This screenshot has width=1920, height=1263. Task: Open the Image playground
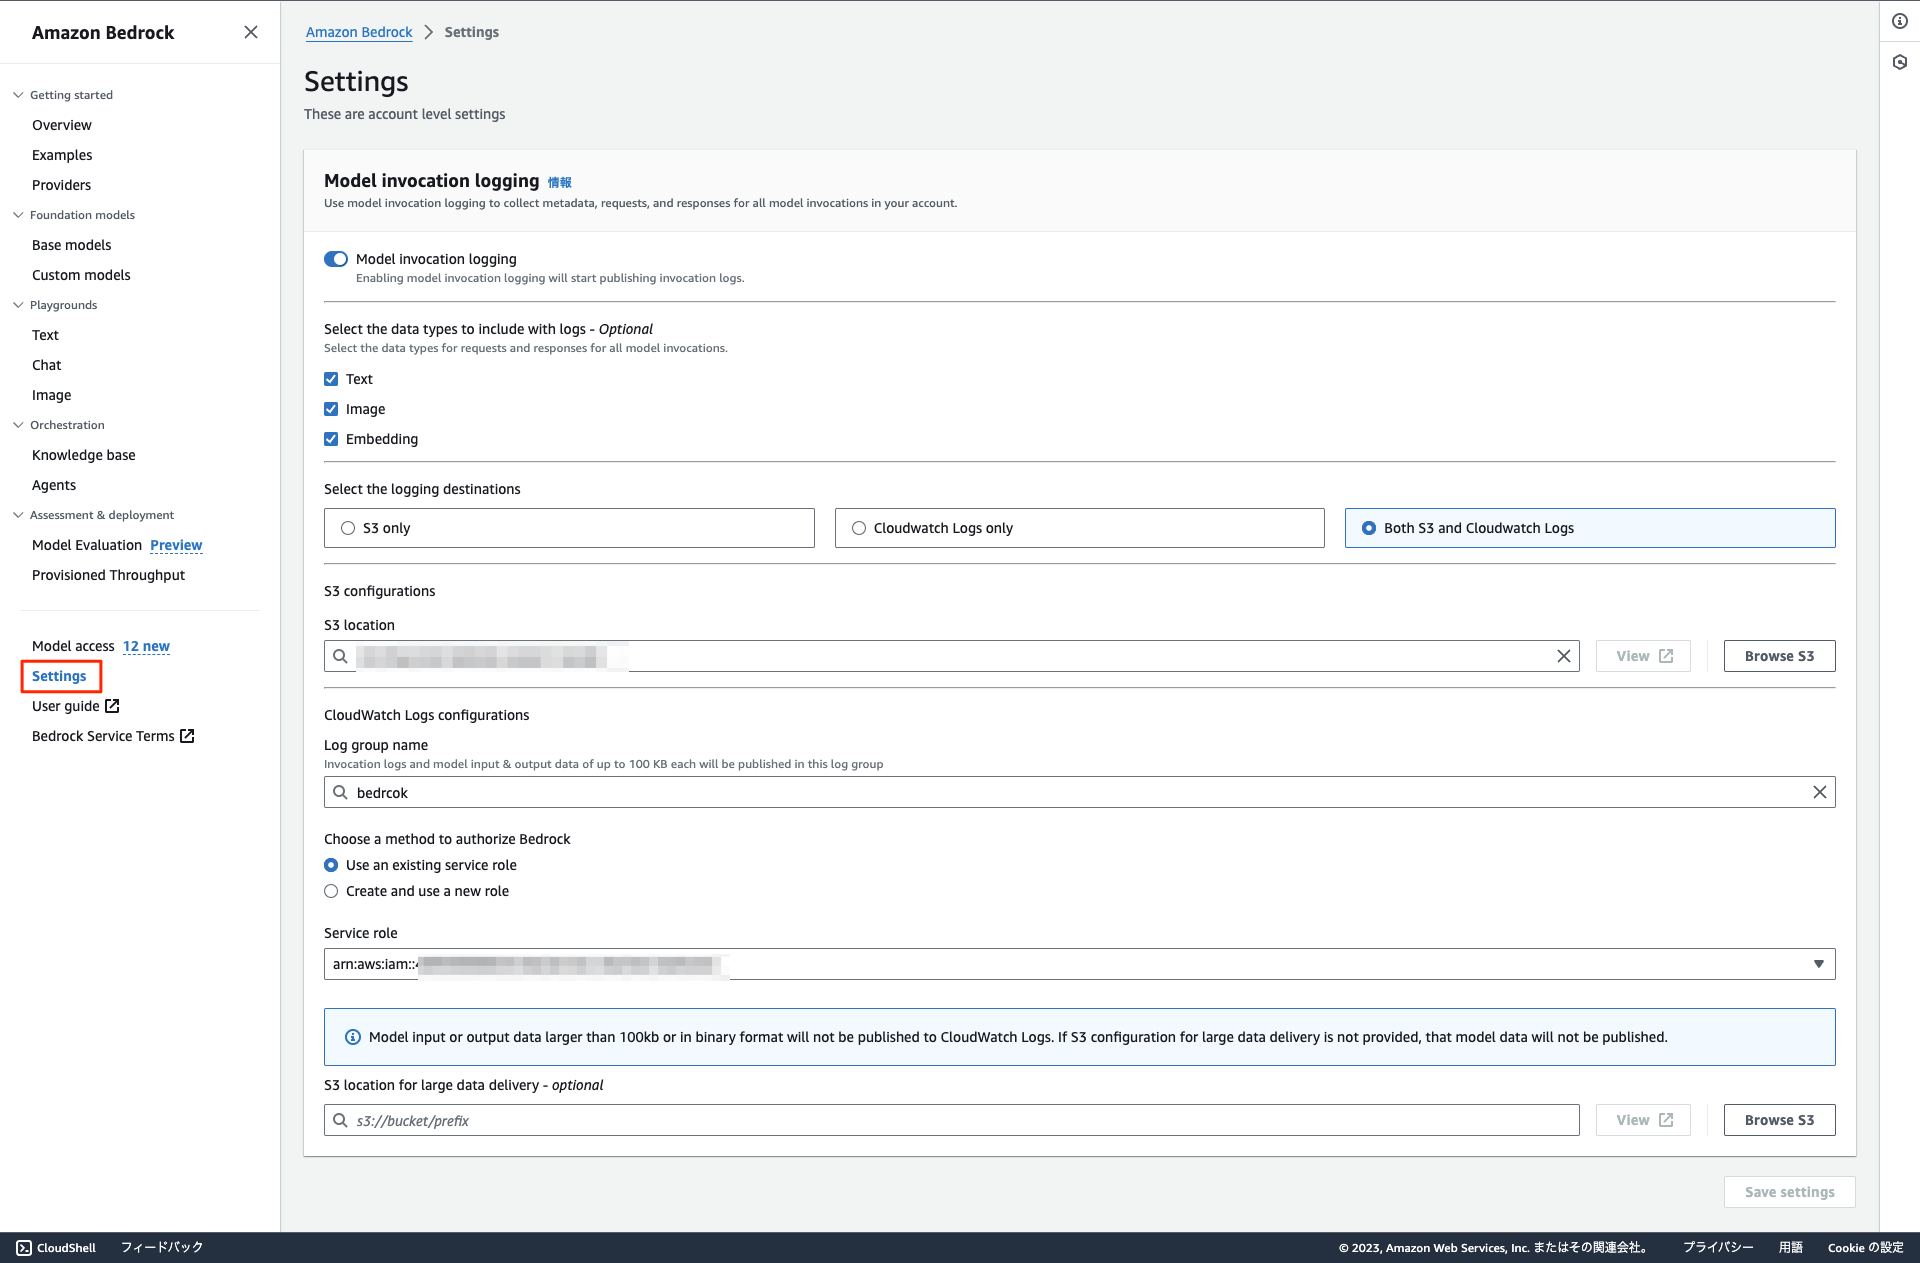52,395
